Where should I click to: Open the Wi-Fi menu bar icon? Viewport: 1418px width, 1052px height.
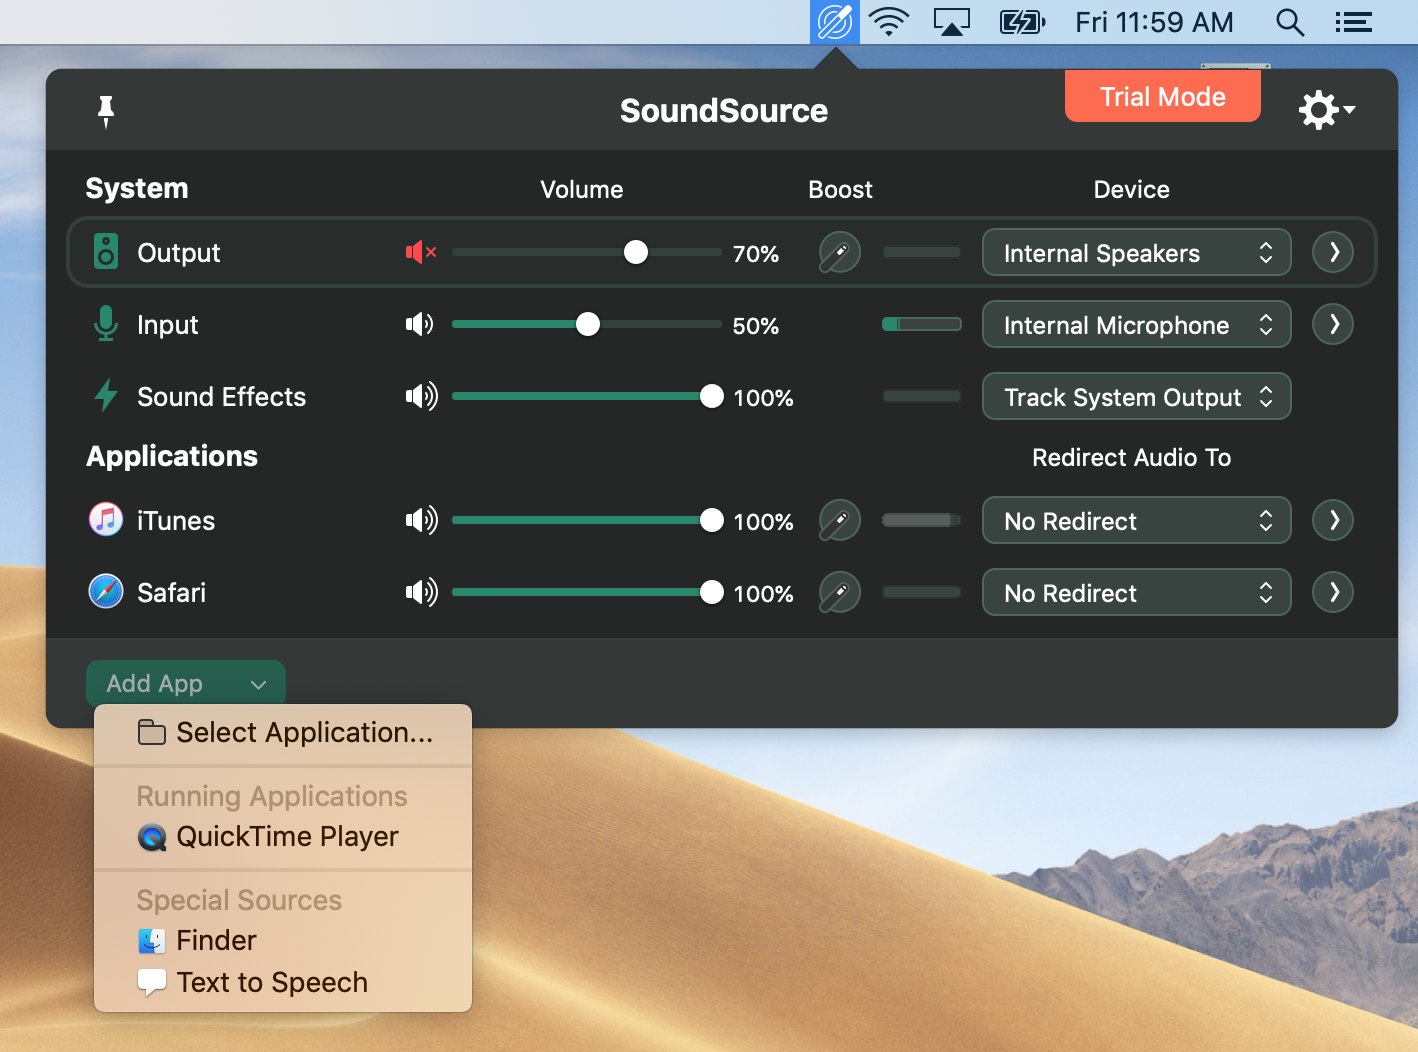[x=888, y=22]
